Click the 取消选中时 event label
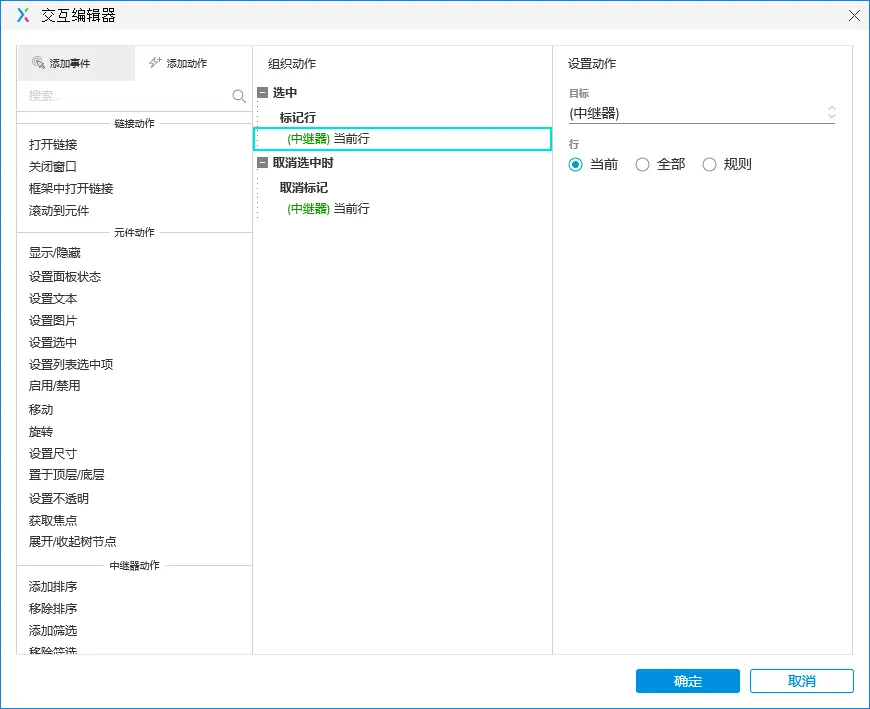Screen dimensions: 870x709 [x=303, y=163]
